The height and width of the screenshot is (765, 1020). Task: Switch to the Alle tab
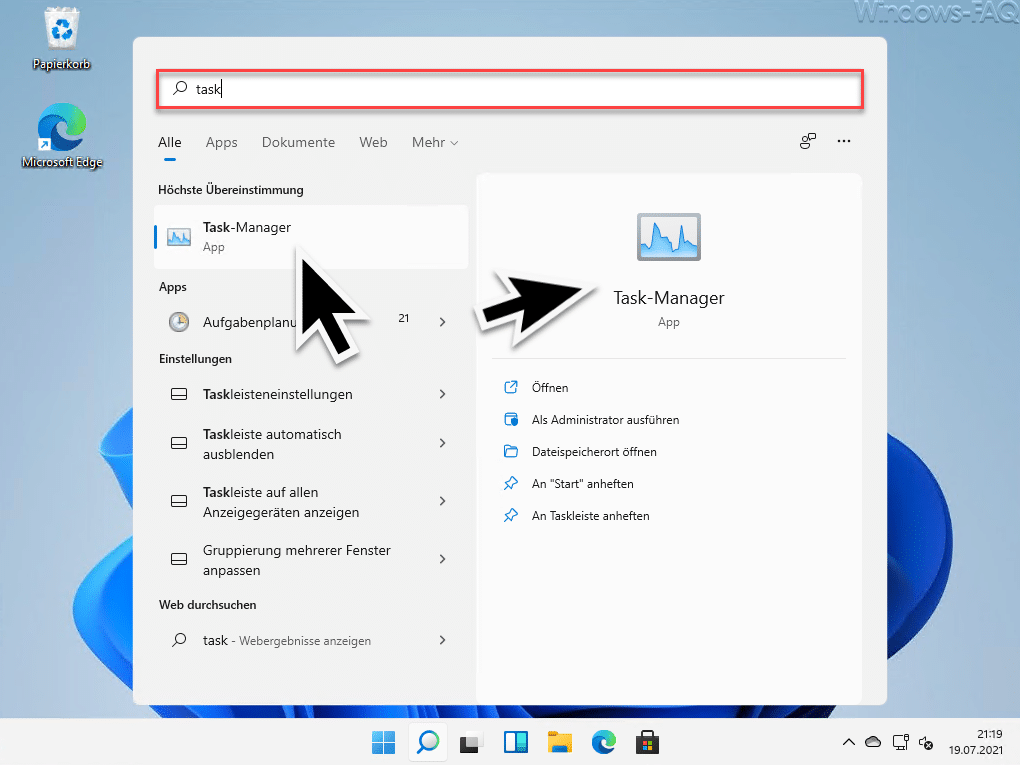click(170, 142)
